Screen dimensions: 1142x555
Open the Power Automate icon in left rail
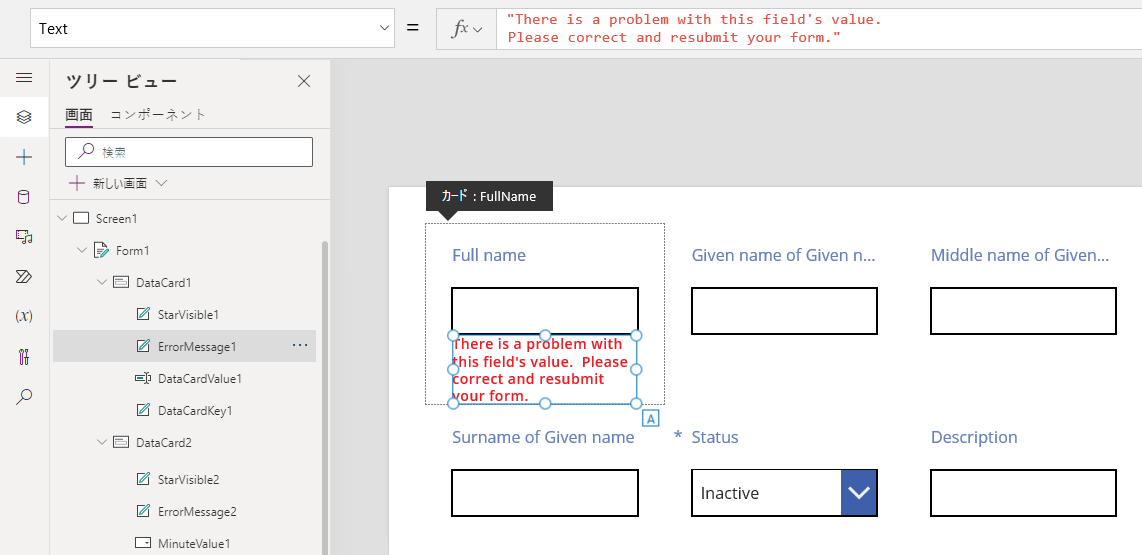tap(24, 276)
